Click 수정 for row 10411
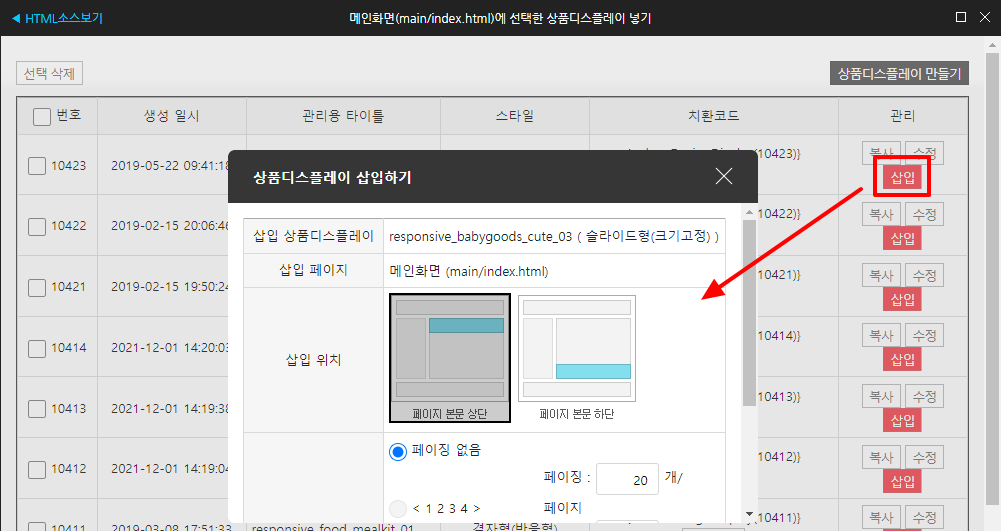The width and height of the screenshot is (1001, 531). coord(924,518)
